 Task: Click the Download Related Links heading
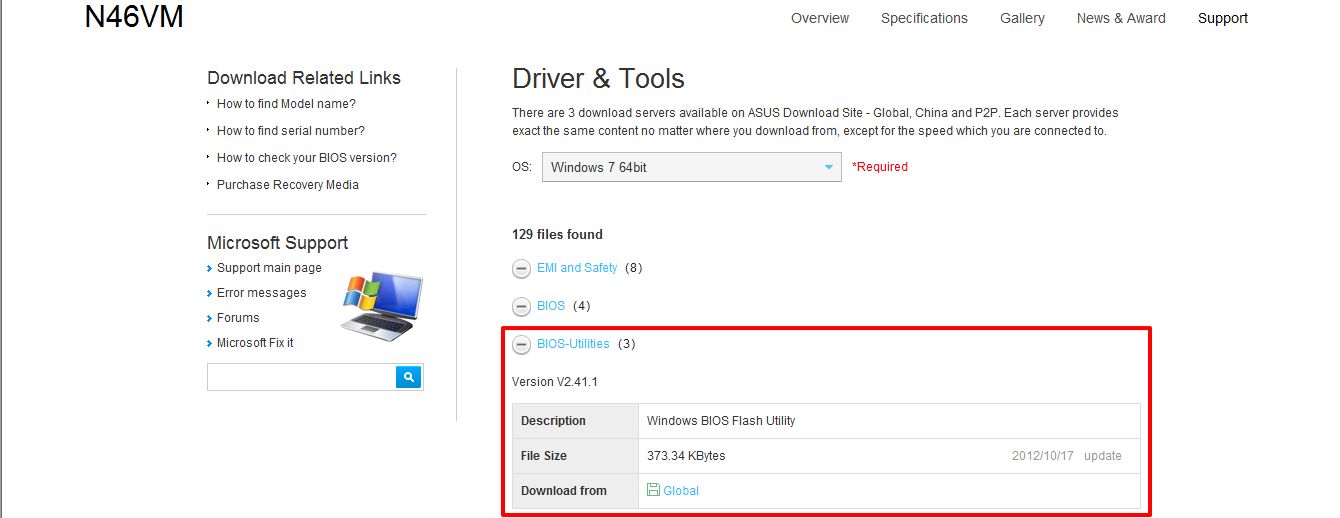point(304,78)
